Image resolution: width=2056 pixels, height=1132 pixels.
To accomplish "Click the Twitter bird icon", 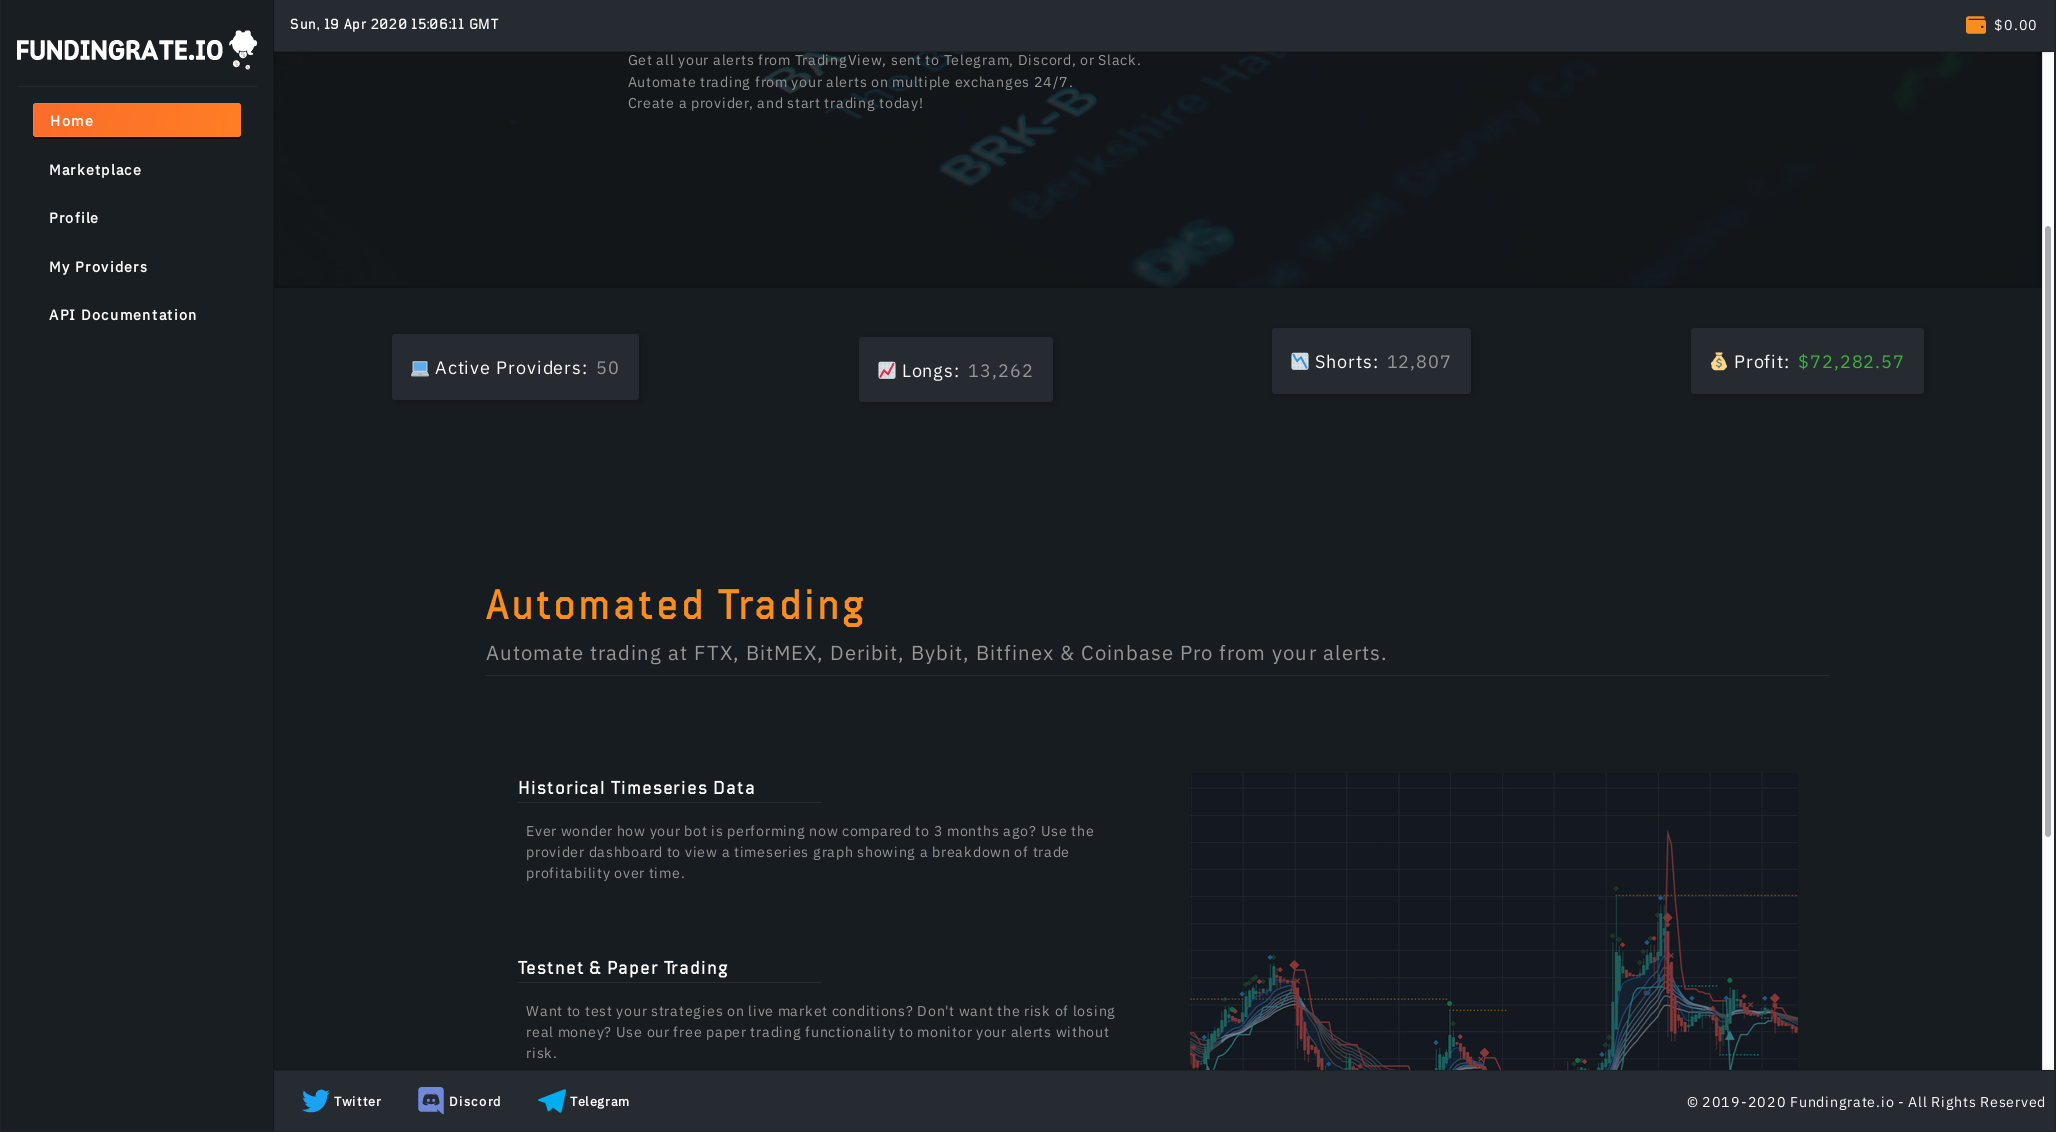I will [x=315, y=1101].
